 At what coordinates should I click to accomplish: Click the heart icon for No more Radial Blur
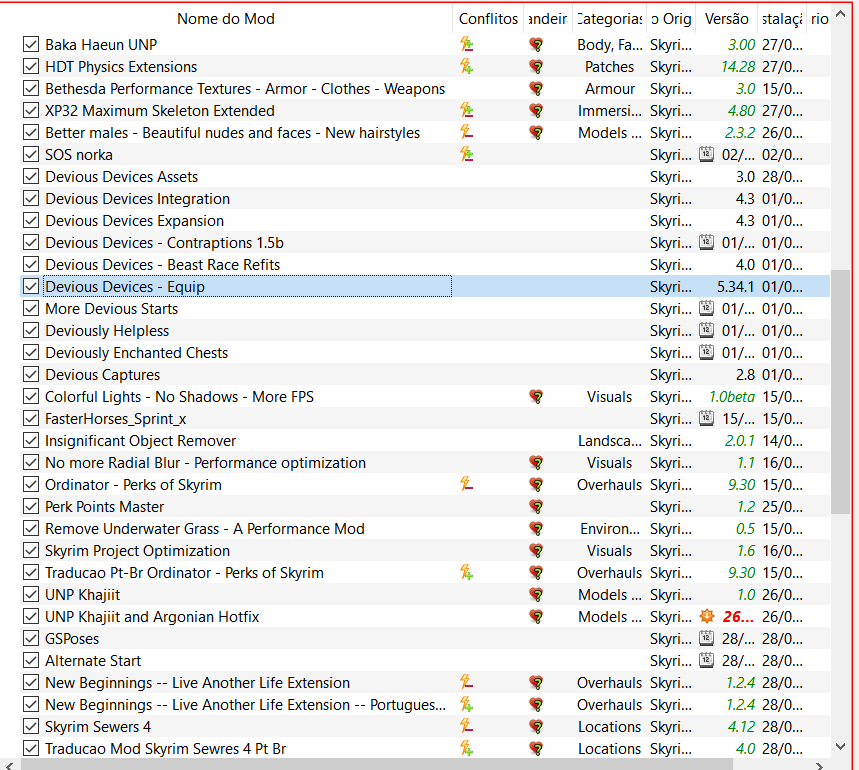pyautogui.click(x=536, y=462)
